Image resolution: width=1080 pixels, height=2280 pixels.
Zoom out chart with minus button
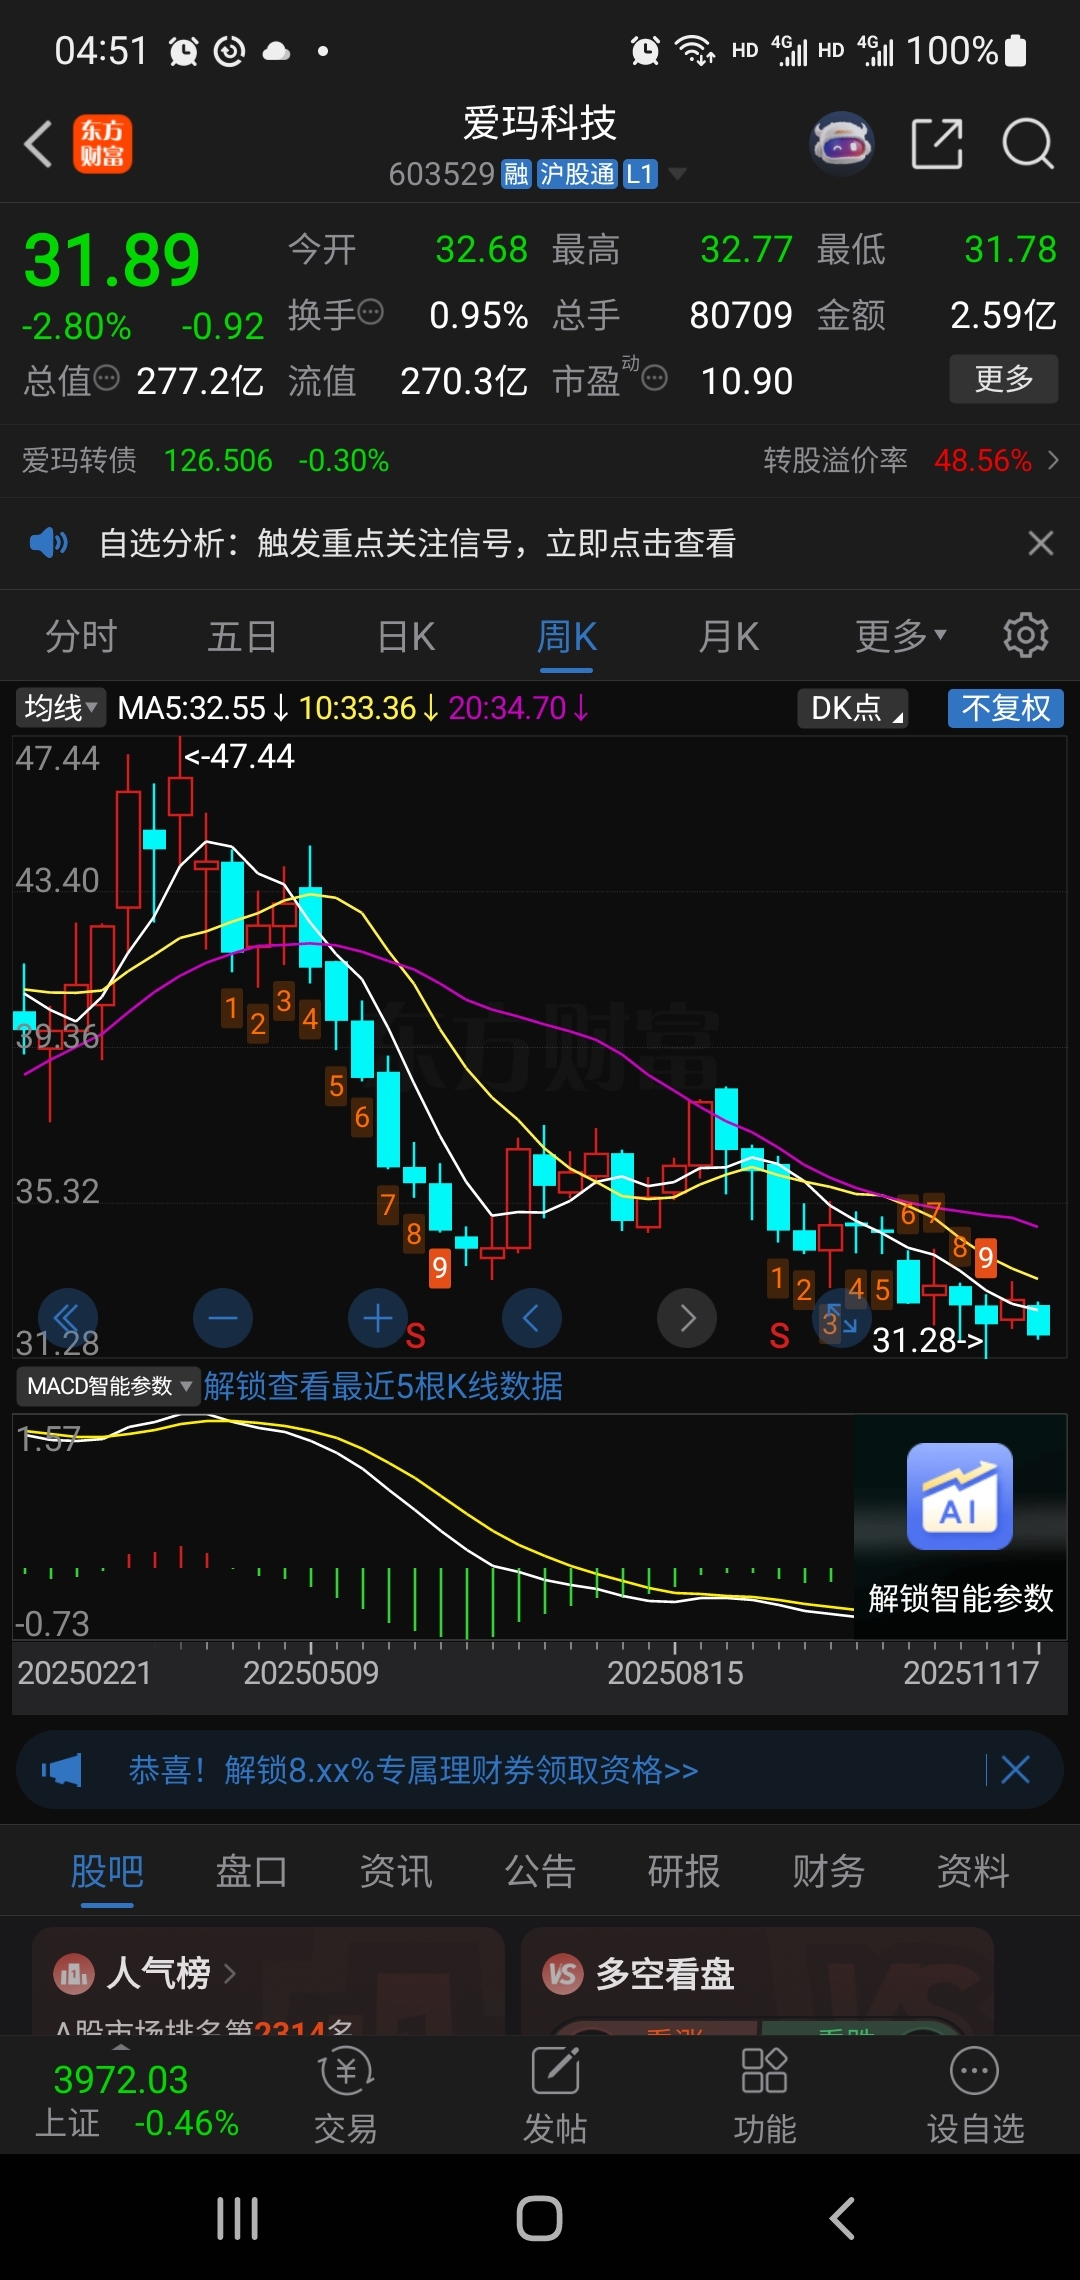[x=222, y=1319]
